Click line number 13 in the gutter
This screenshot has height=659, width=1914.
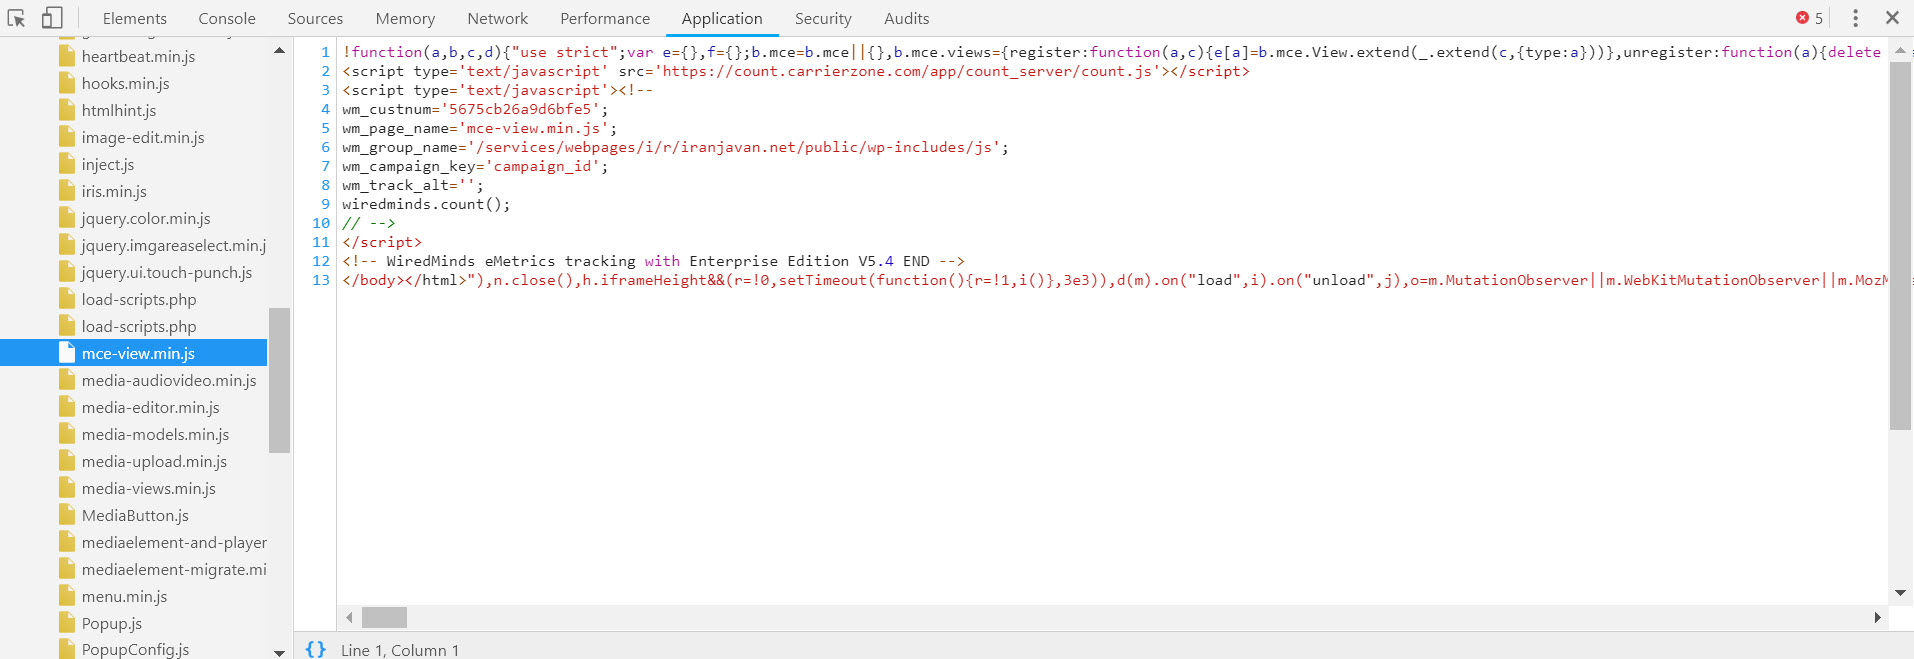[x=320, y=280]
